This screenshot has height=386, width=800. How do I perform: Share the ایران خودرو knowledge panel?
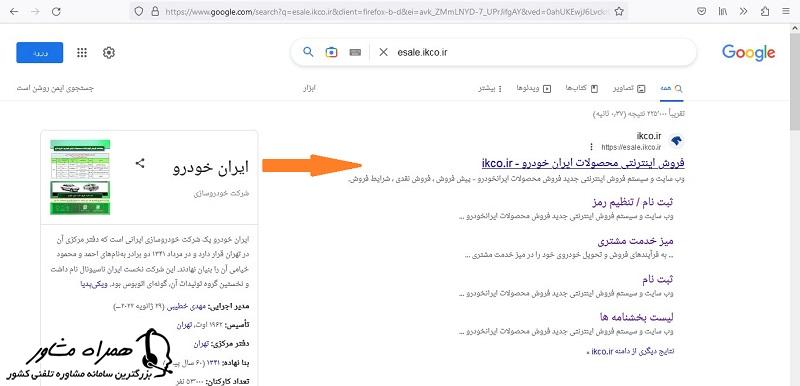[x=140, y=163]
